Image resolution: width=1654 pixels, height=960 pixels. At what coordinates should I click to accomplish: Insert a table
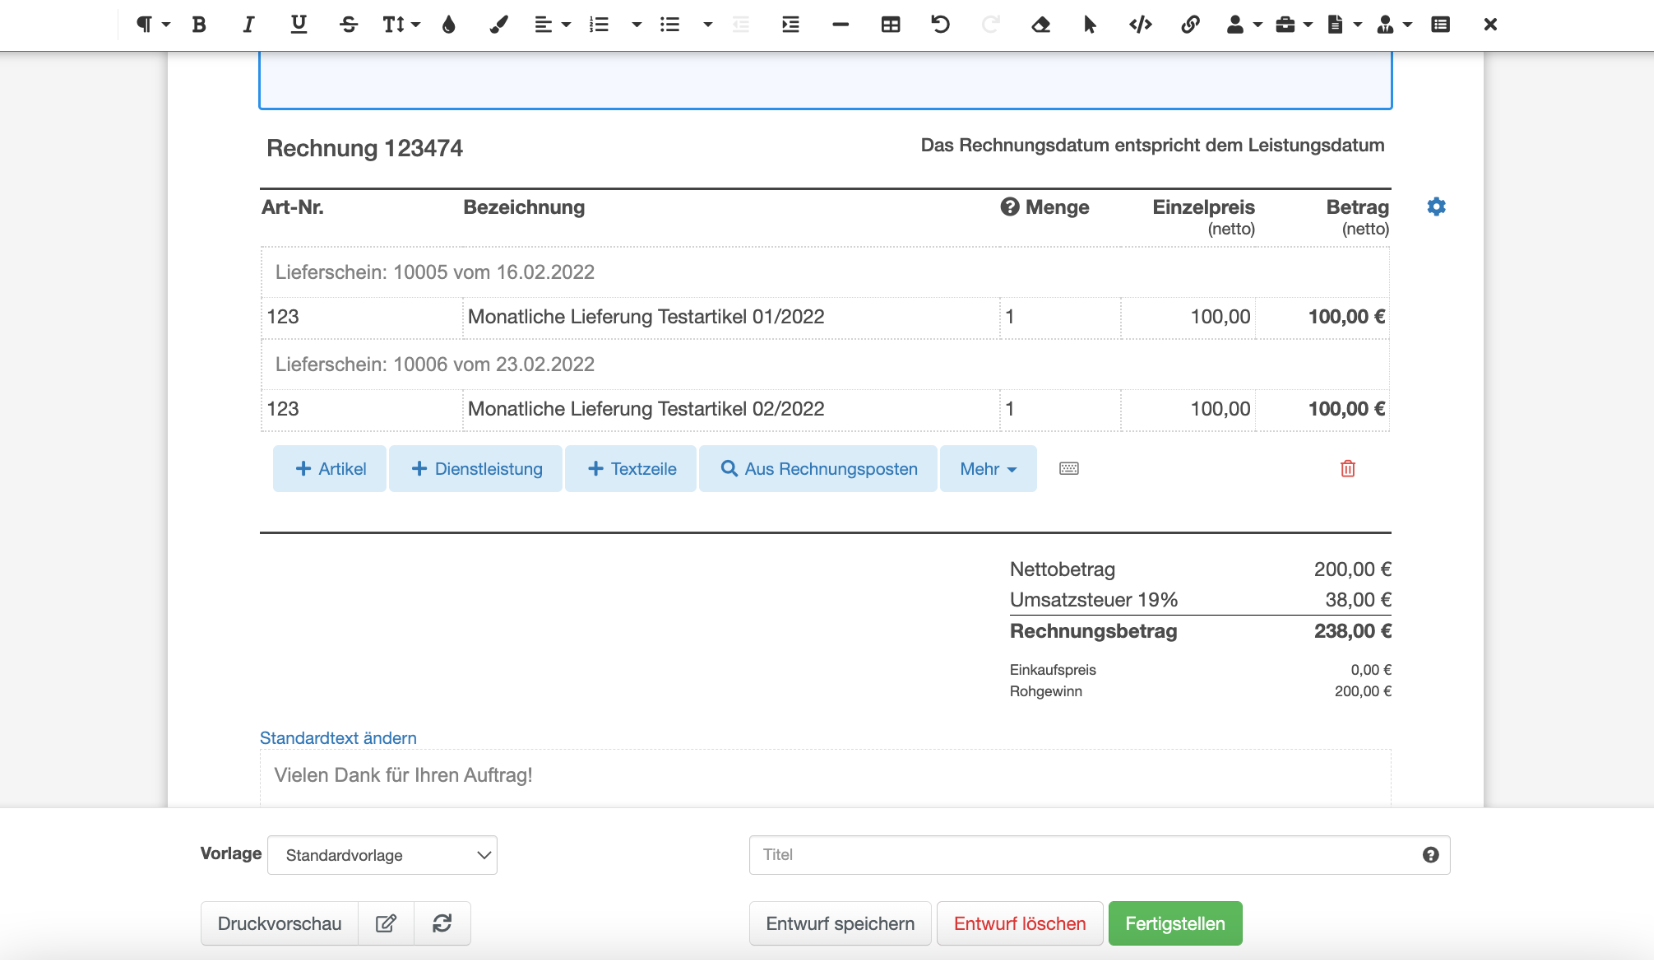890,24
